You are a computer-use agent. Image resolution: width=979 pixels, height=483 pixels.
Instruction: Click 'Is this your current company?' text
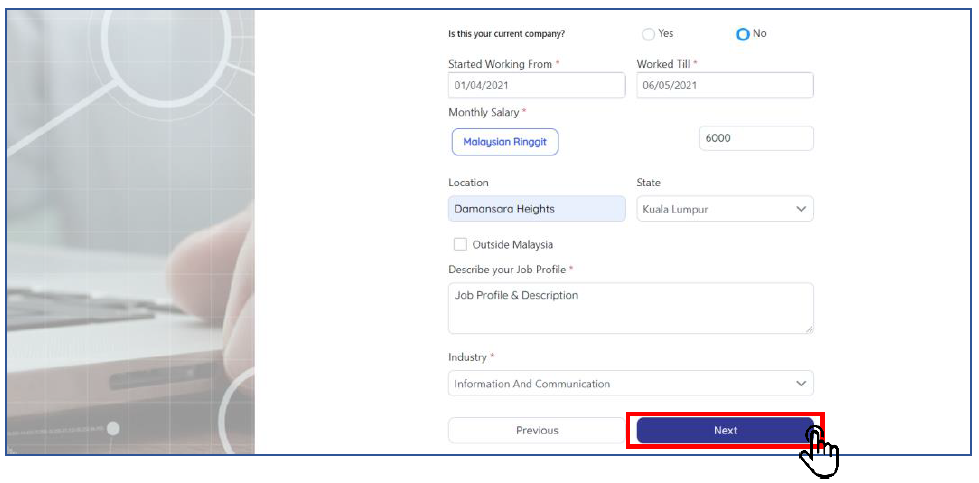(x=506, y=34)
